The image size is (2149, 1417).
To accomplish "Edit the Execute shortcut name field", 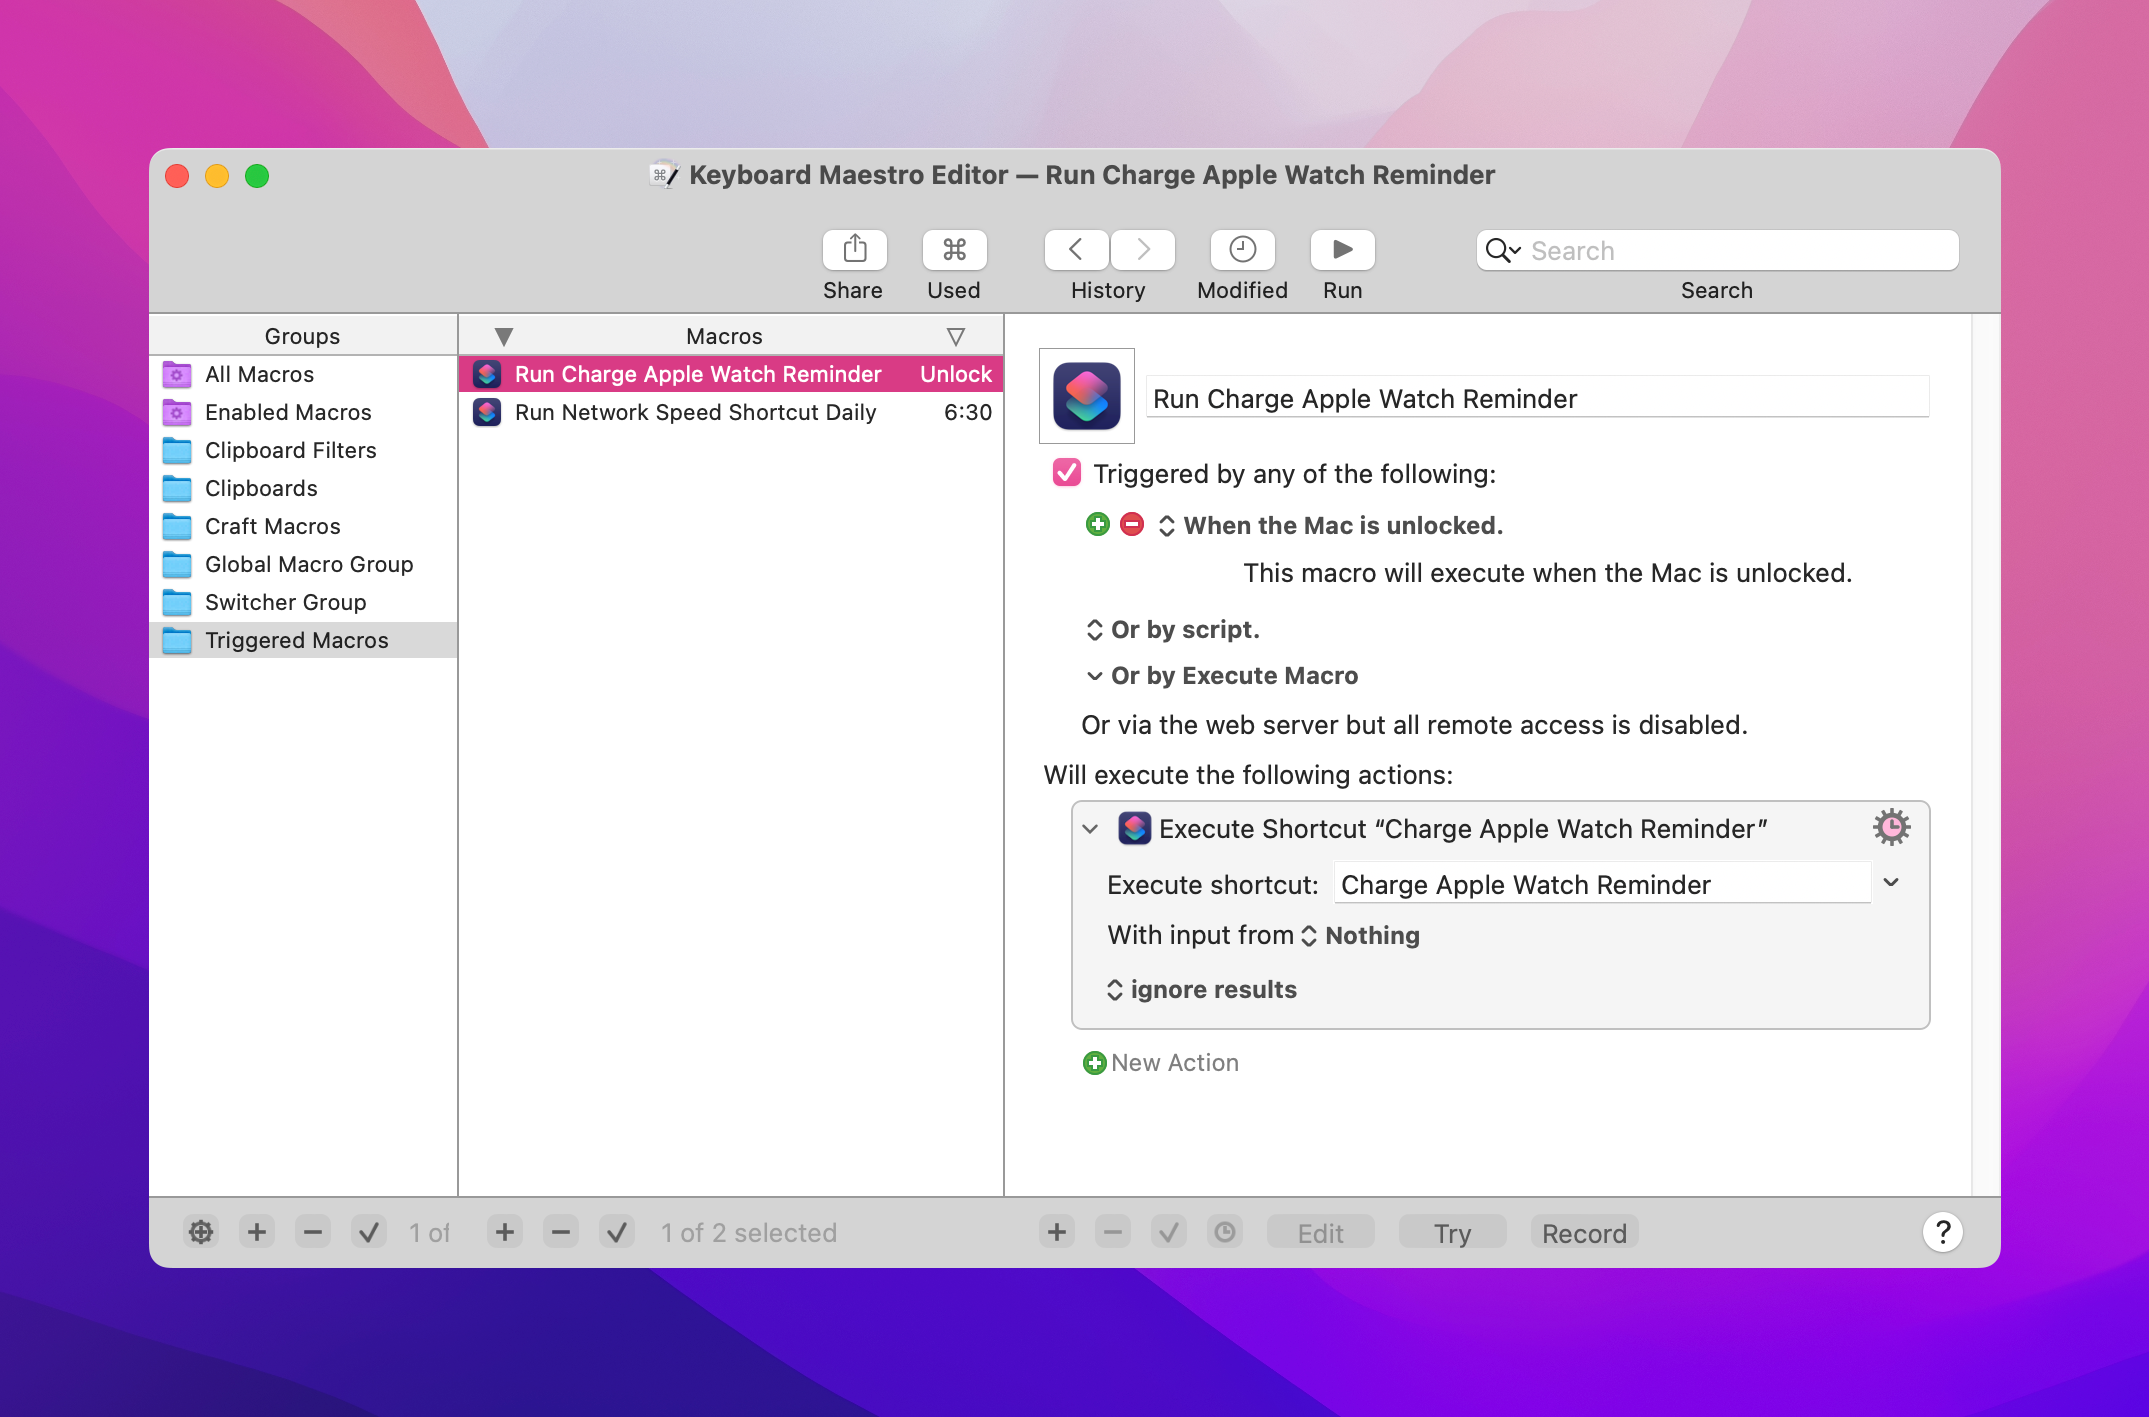I will coord(1602,884).
